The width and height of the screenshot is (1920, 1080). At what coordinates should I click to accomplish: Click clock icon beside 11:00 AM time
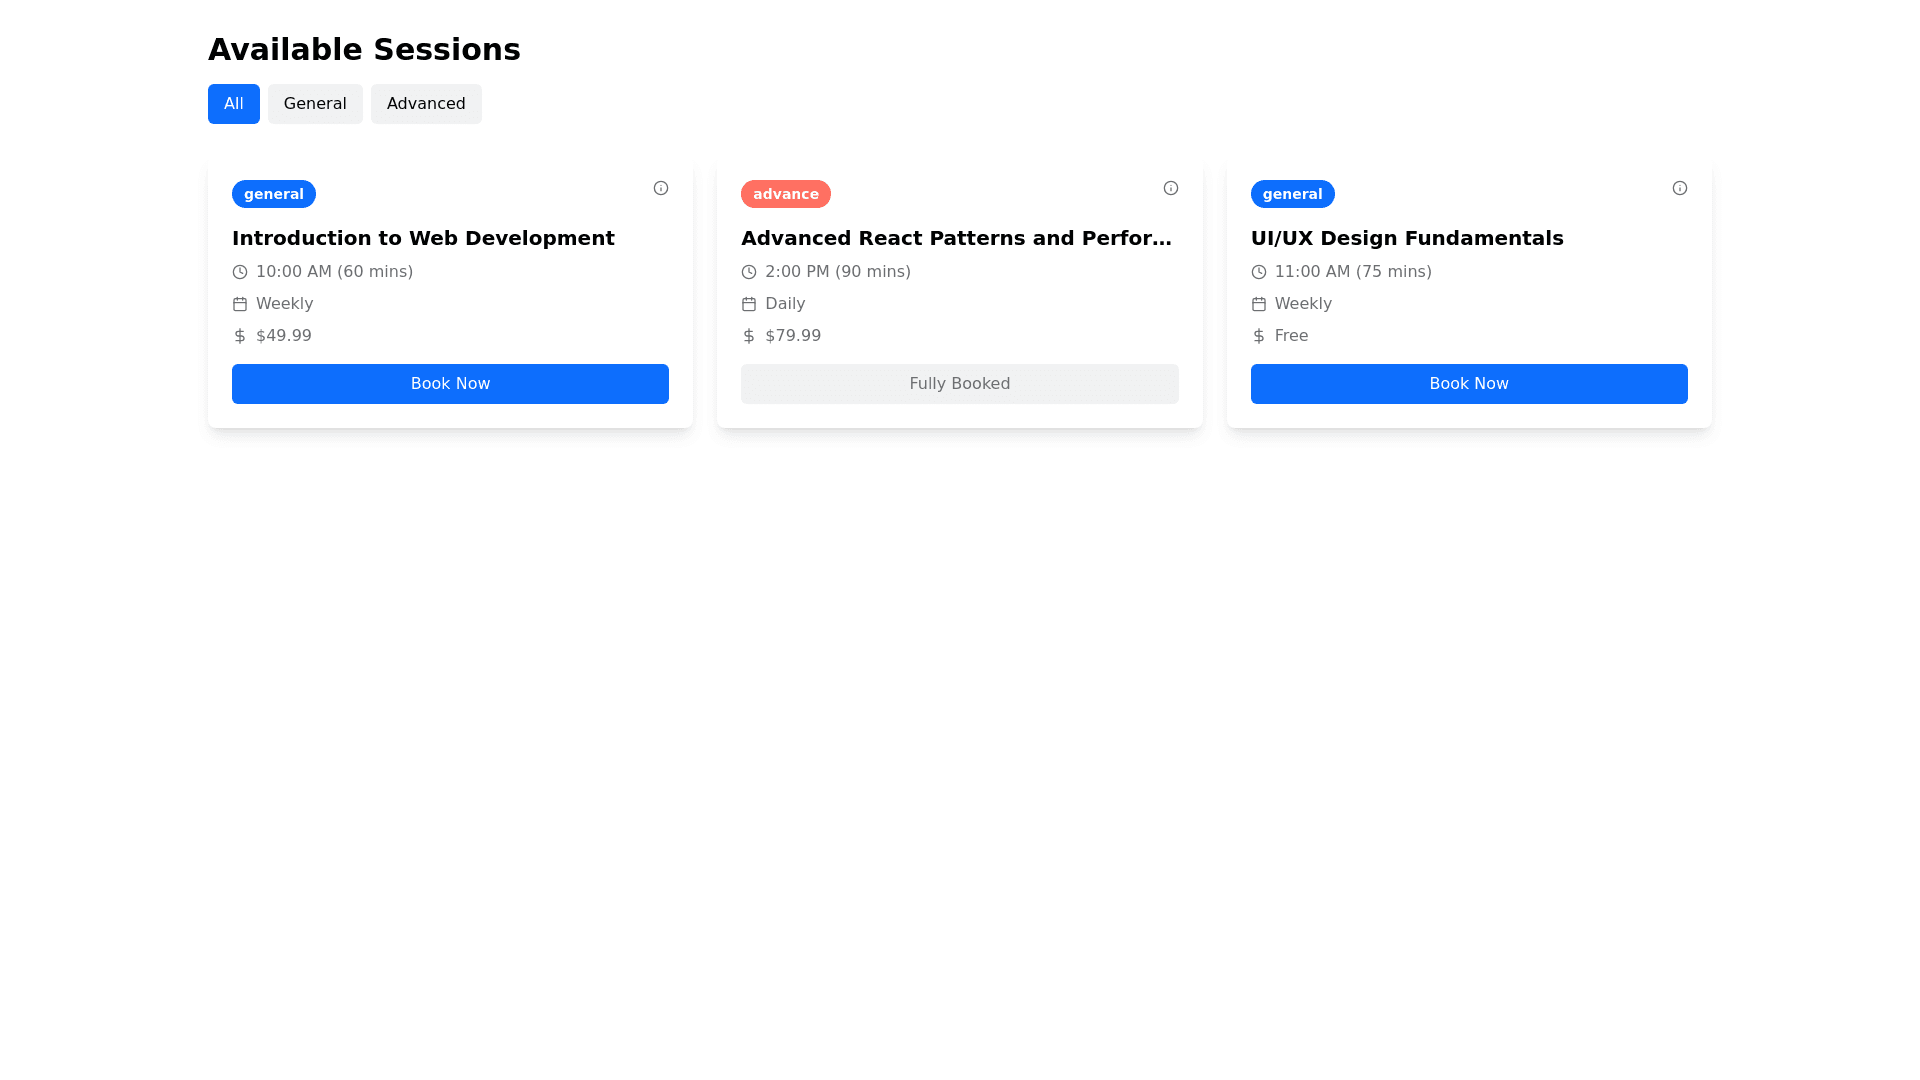tap(1258, 272)
